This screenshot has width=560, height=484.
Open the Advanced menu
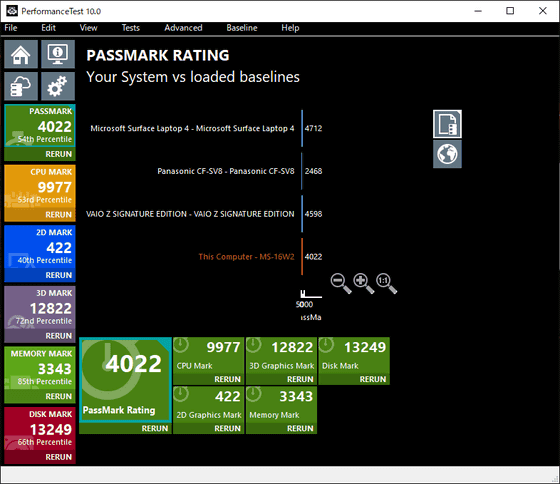click(183, 28)
